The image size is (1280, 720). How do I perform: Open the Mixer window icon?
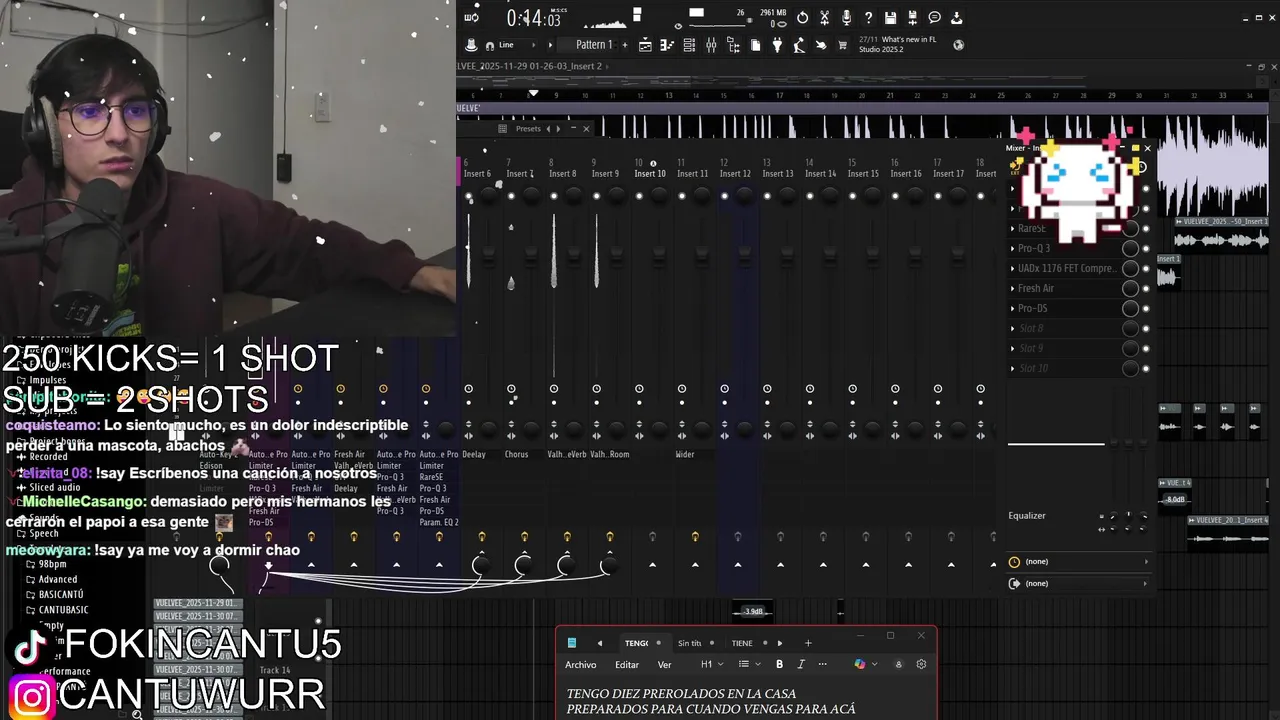[711, 45]
